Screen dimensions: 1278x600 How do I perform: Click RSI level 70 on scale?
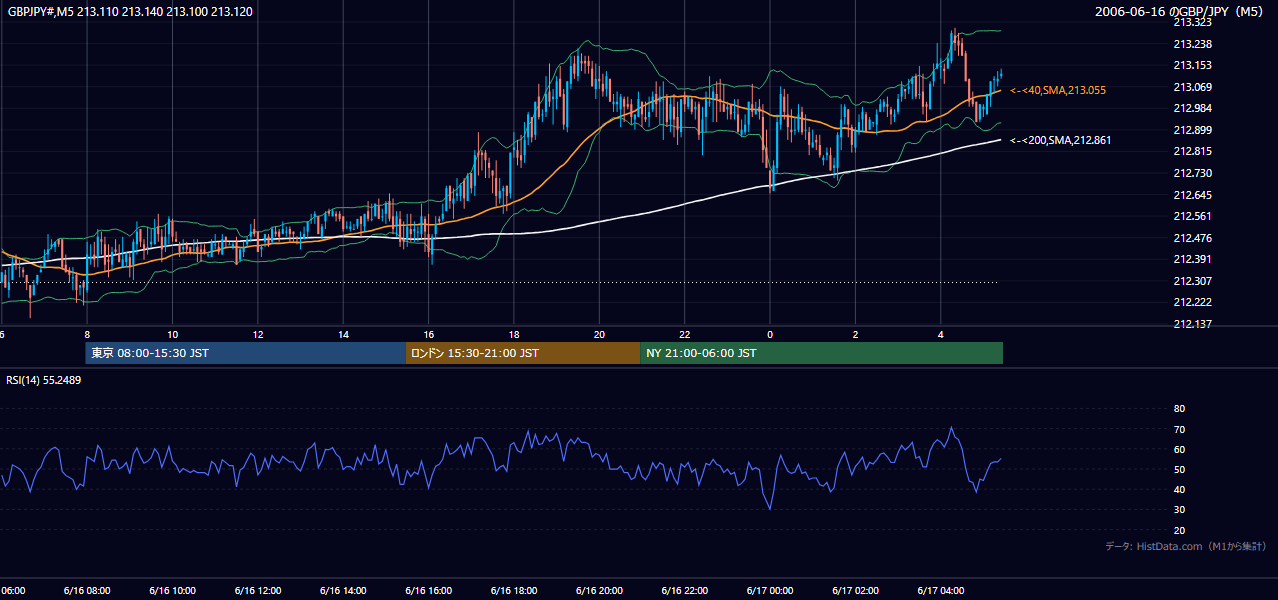[x=1179, y=429]
